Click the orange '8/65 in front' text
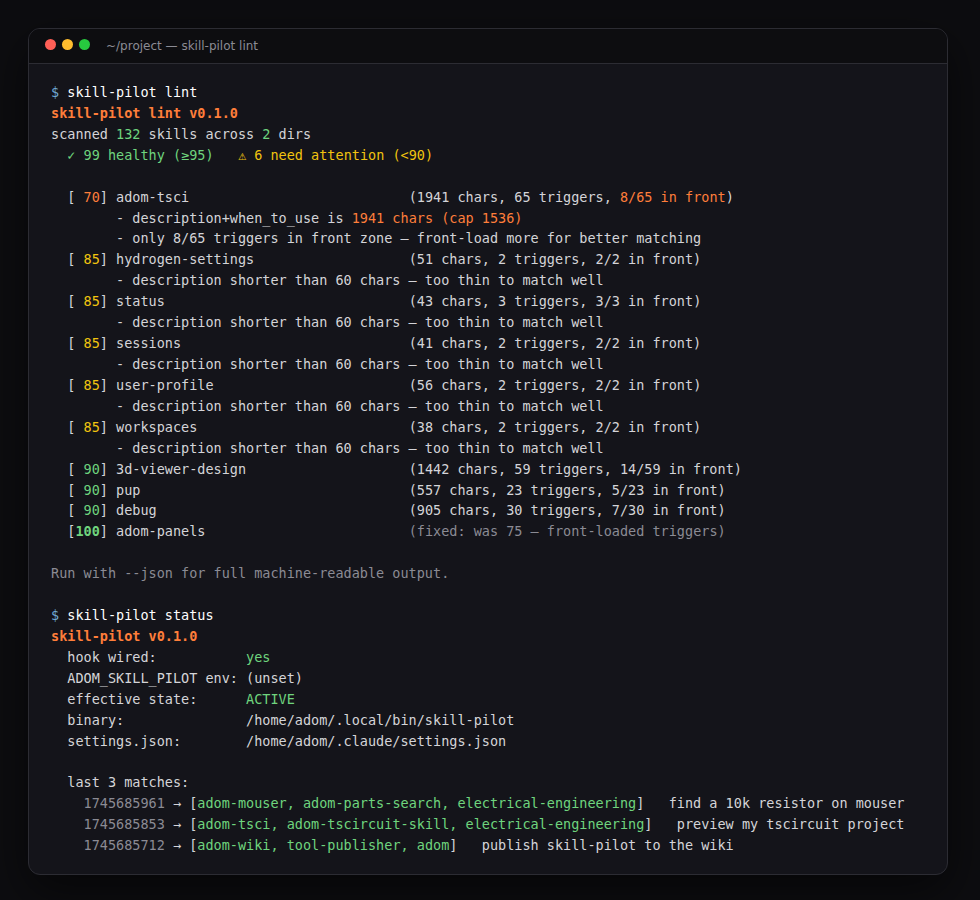 click(x=672, y=198)
